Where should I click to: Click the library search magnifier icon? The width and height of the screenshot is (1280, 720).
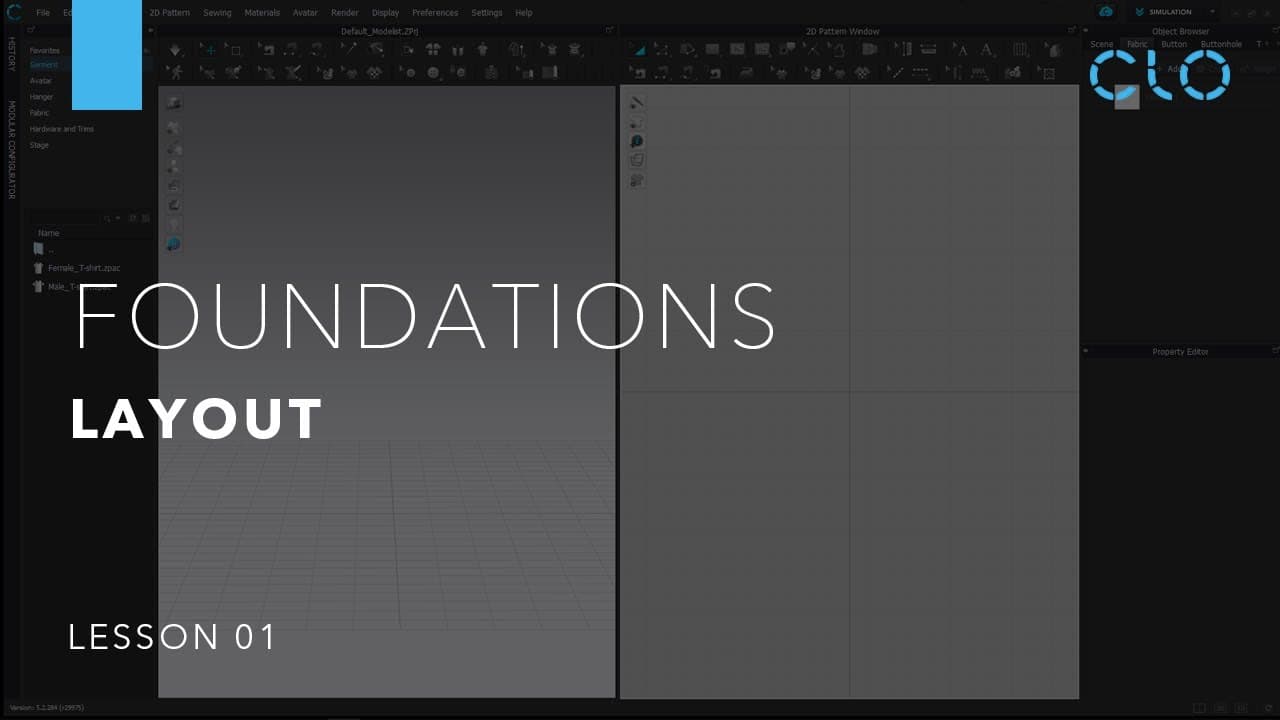point(108,218)
